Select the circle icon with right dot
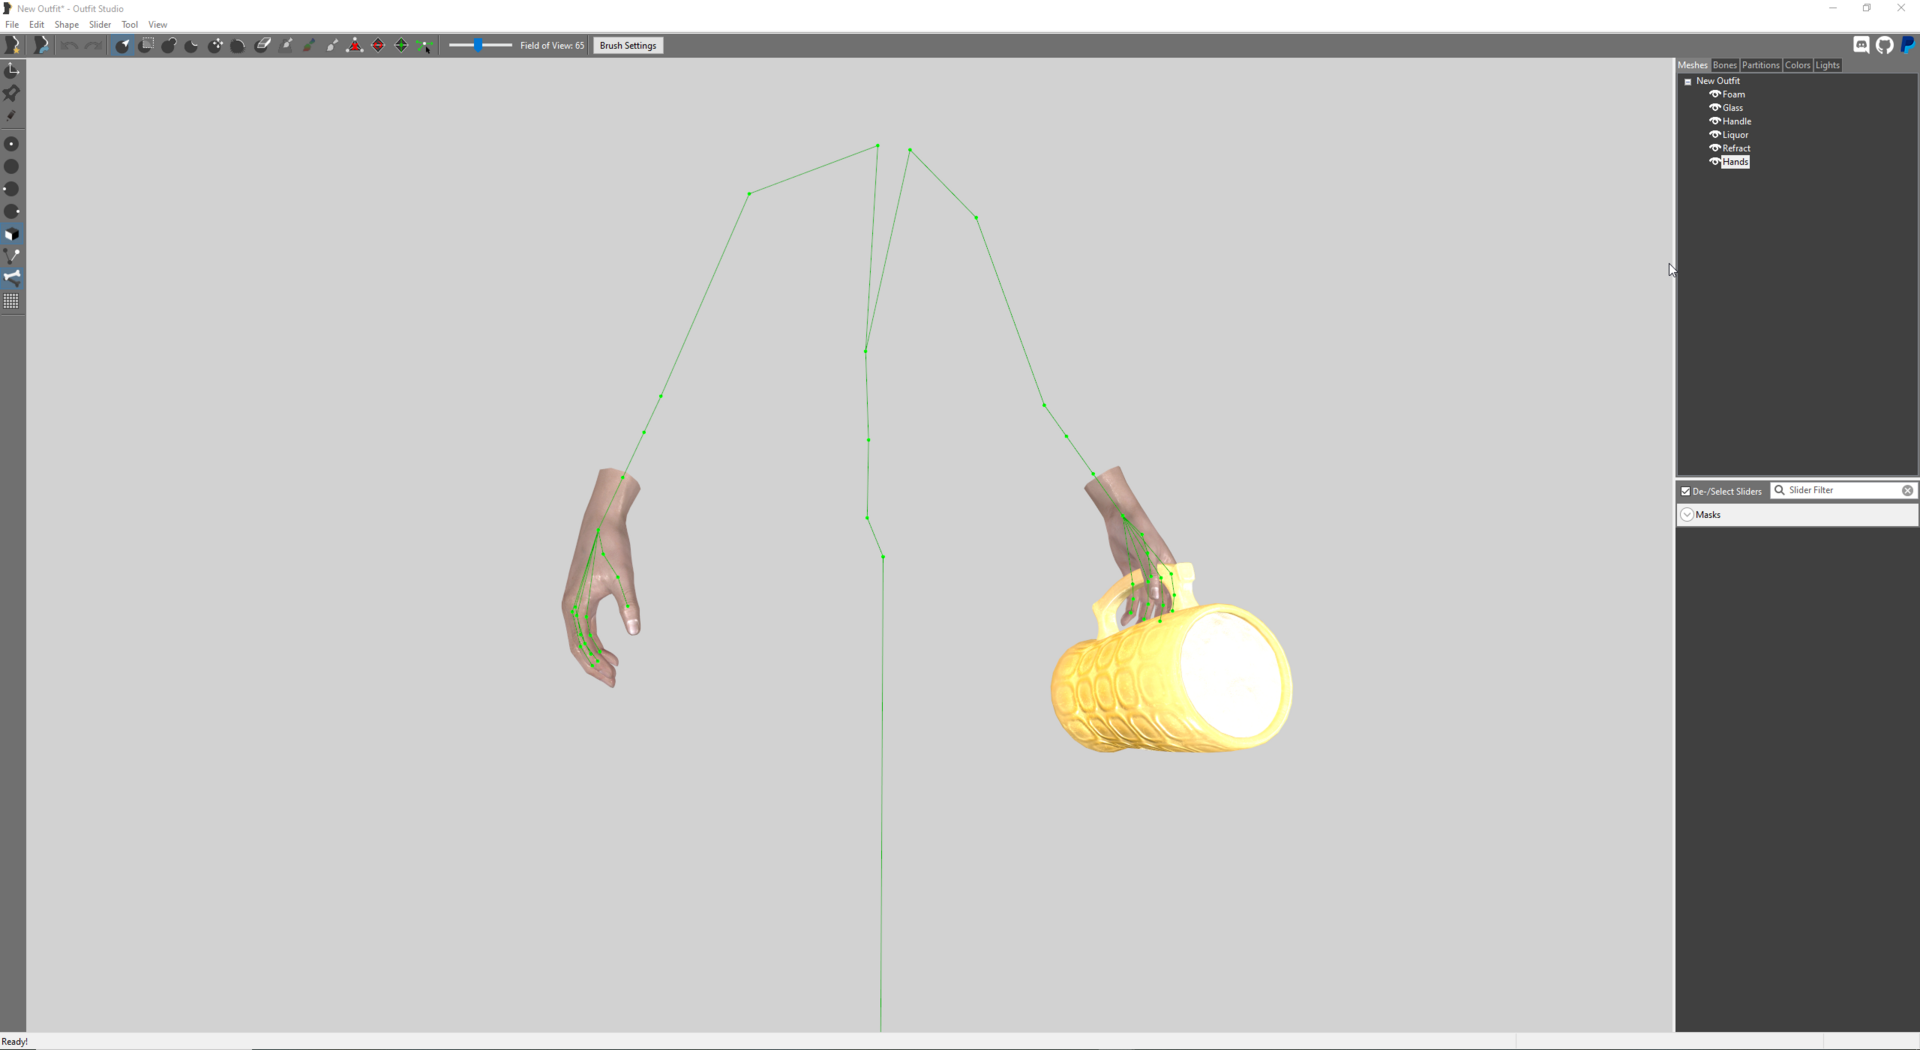This screenshot has width=1920, height=1050. [12, 212]
